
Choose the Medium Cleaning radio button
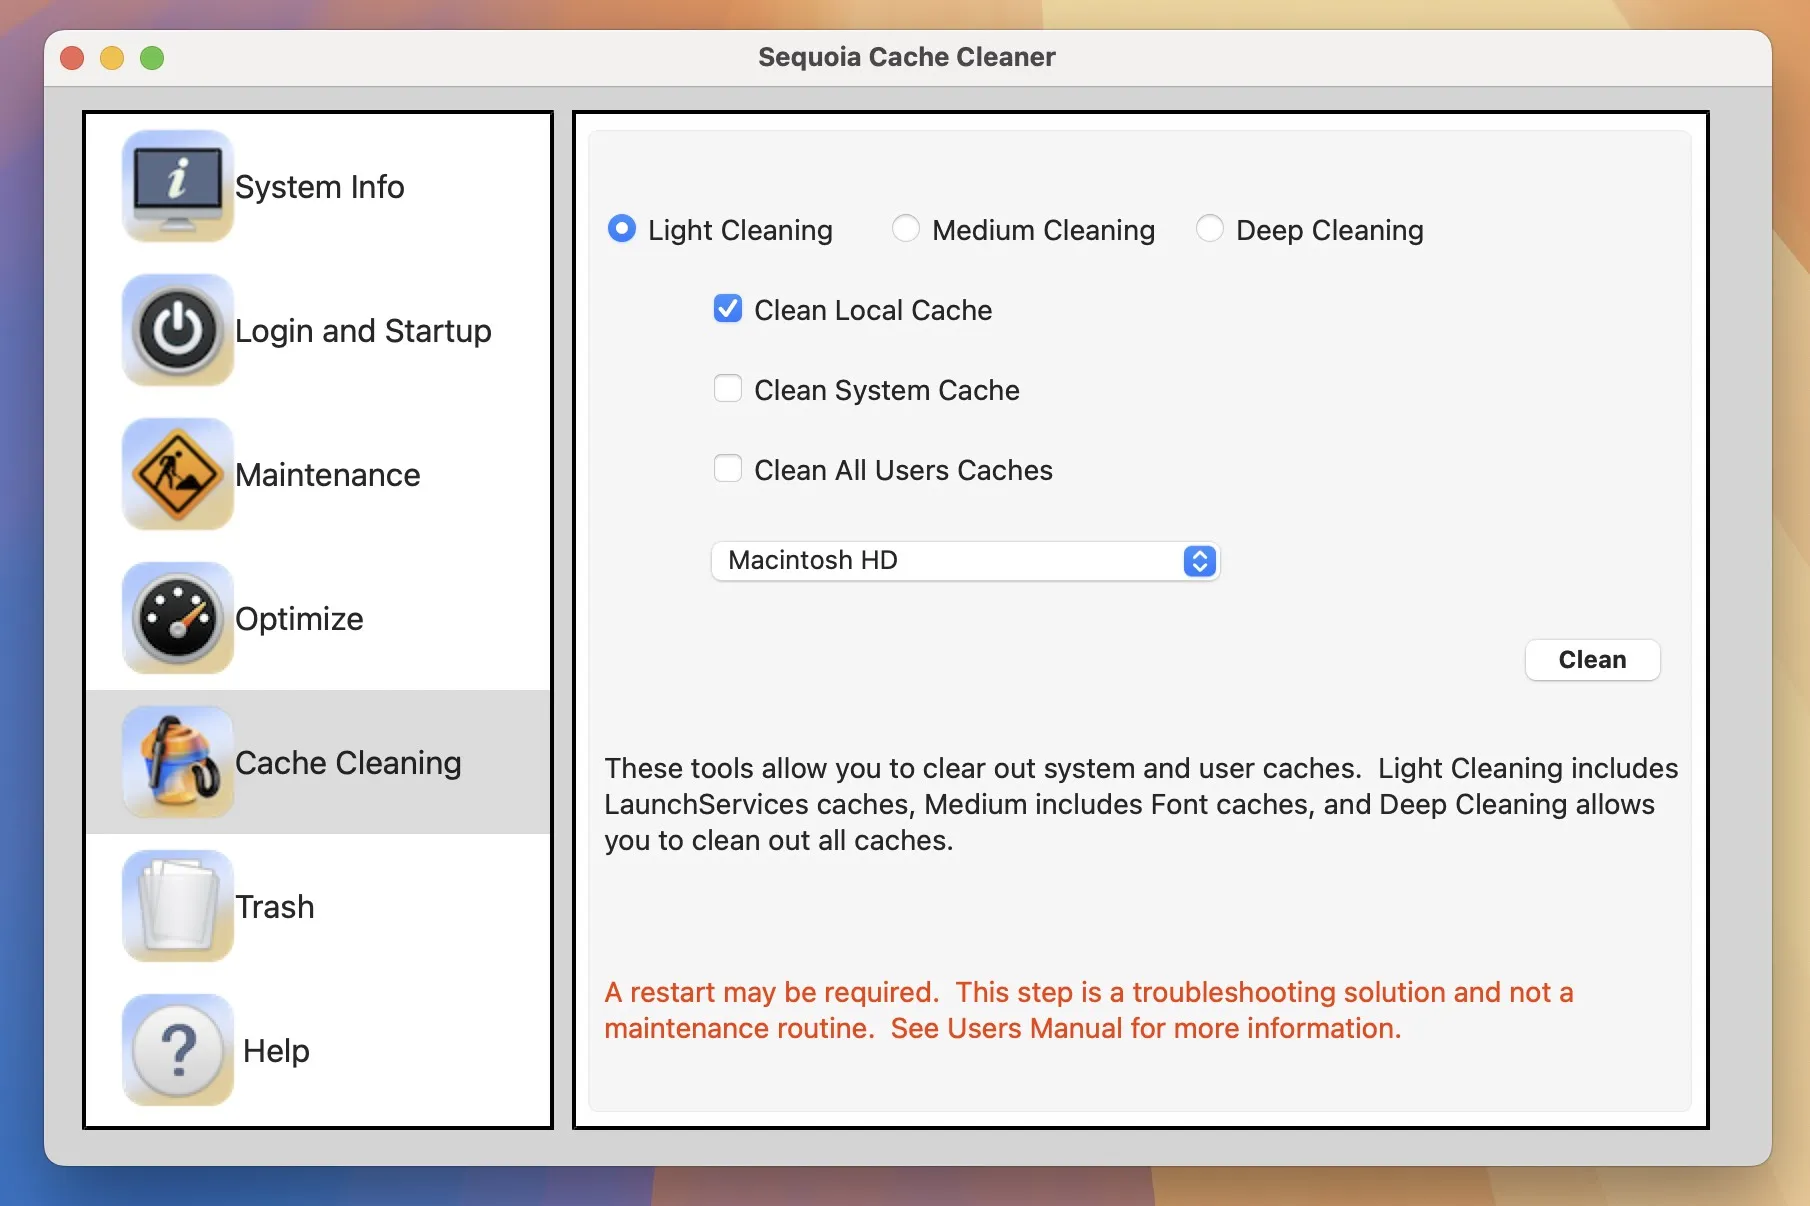(x=906, y=229)
